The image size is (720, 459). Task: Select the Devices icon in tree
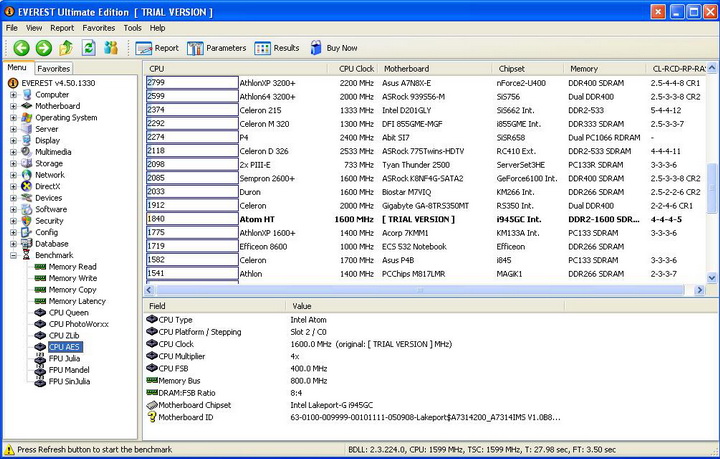[27, 198]
